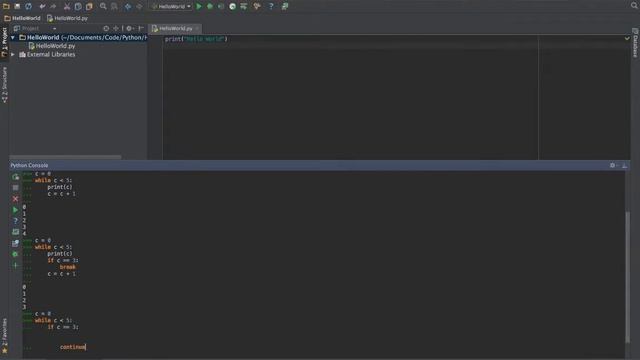Screen dimensions: 640x360
Task: Start debugging with the green bug icon
Action: pos(210,7)
